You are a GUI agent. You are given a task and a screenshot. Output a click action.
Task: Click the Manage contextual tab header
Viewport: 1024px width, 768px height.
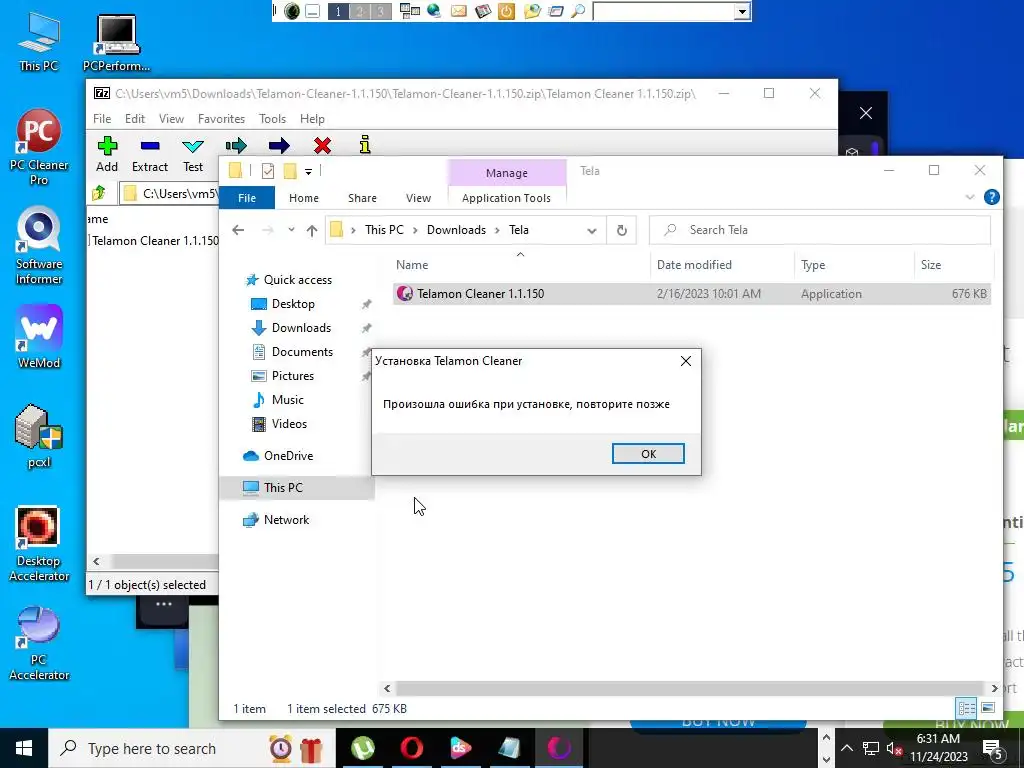coord(507,173)
